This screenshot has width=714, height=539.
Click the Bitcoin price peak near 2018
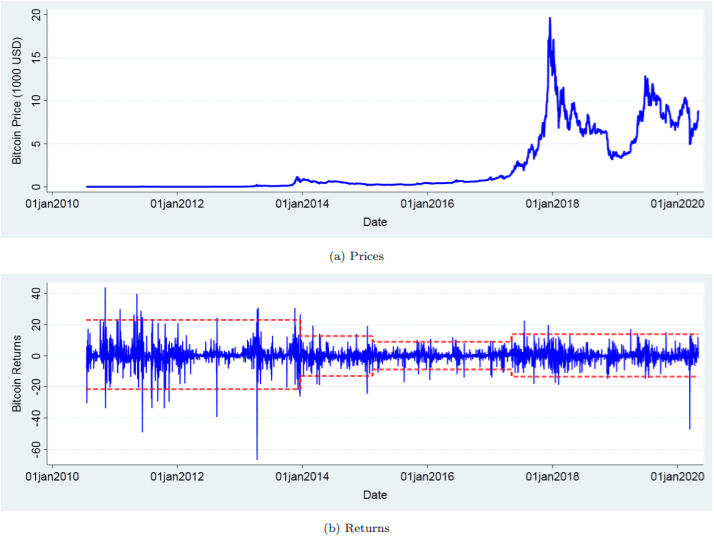point(550,19)
